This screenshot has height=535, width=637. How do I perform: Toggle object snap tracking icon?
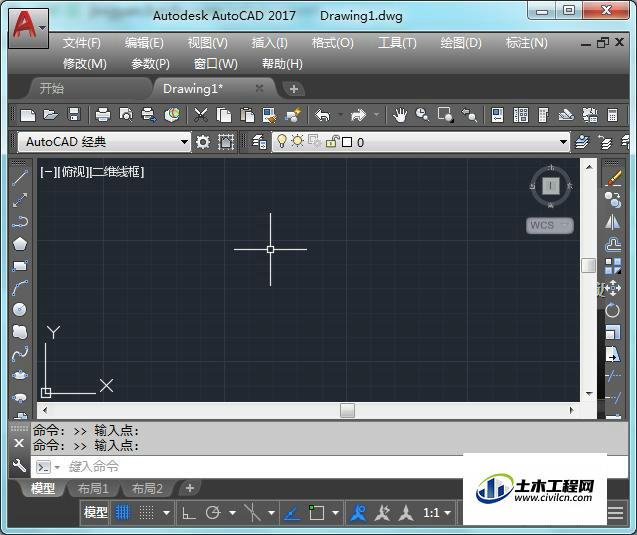pyautogui.click(x=292, y=513)
